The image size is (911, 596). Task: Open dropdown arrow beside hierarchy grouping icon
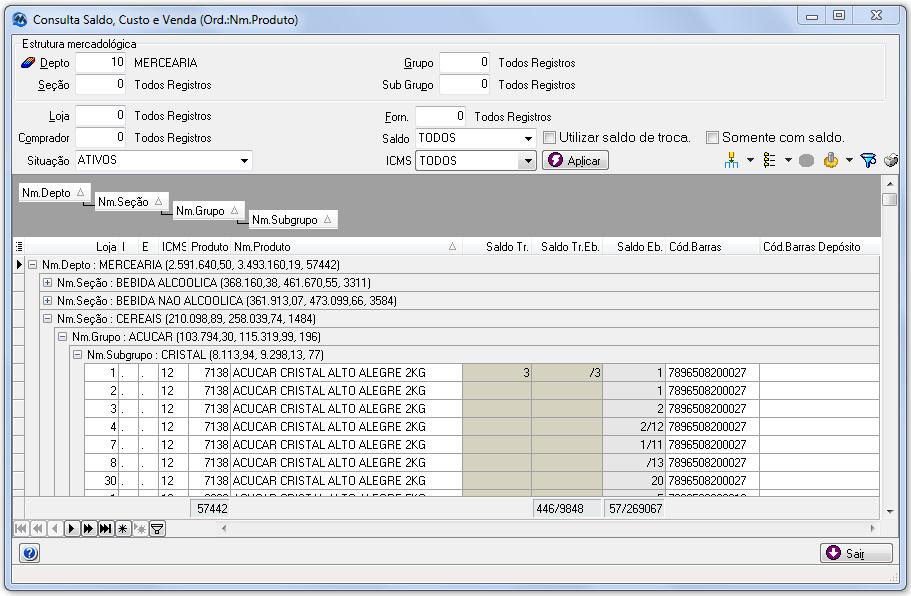point(750,160)
